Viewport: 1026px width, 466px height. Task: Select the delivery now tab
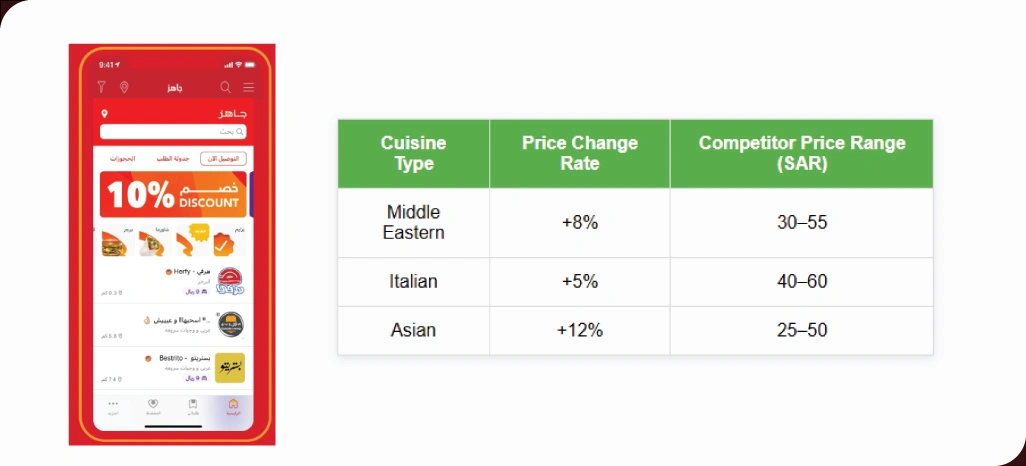click(x=224, y=159)
